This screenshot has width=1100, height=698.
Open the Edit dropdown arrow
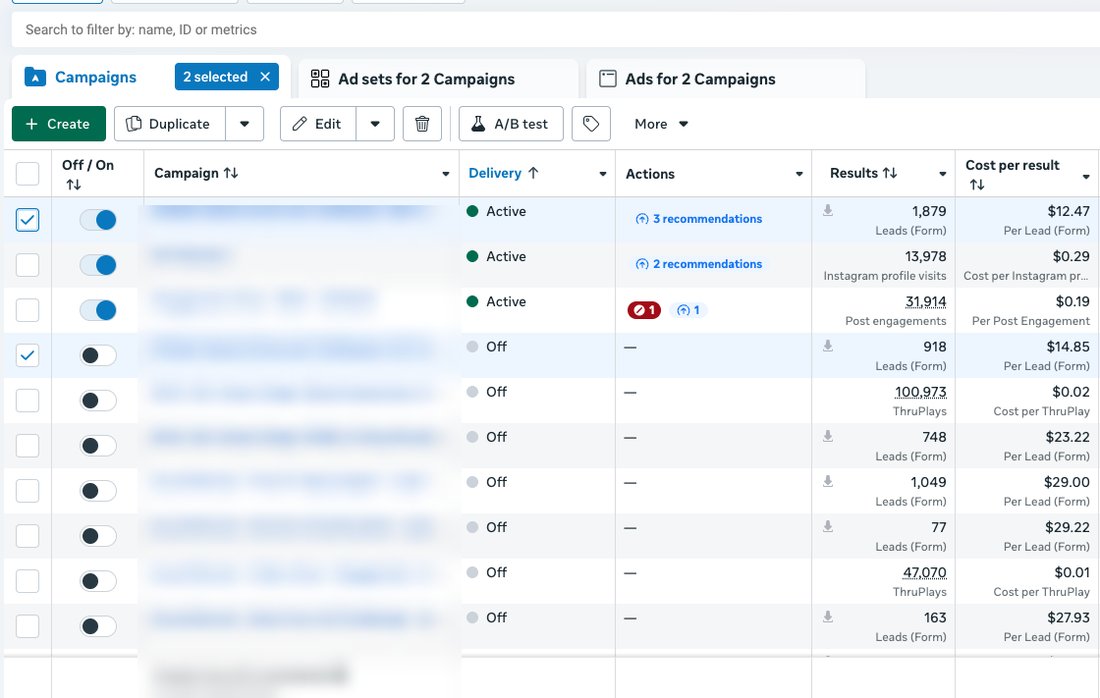(375, 124)
